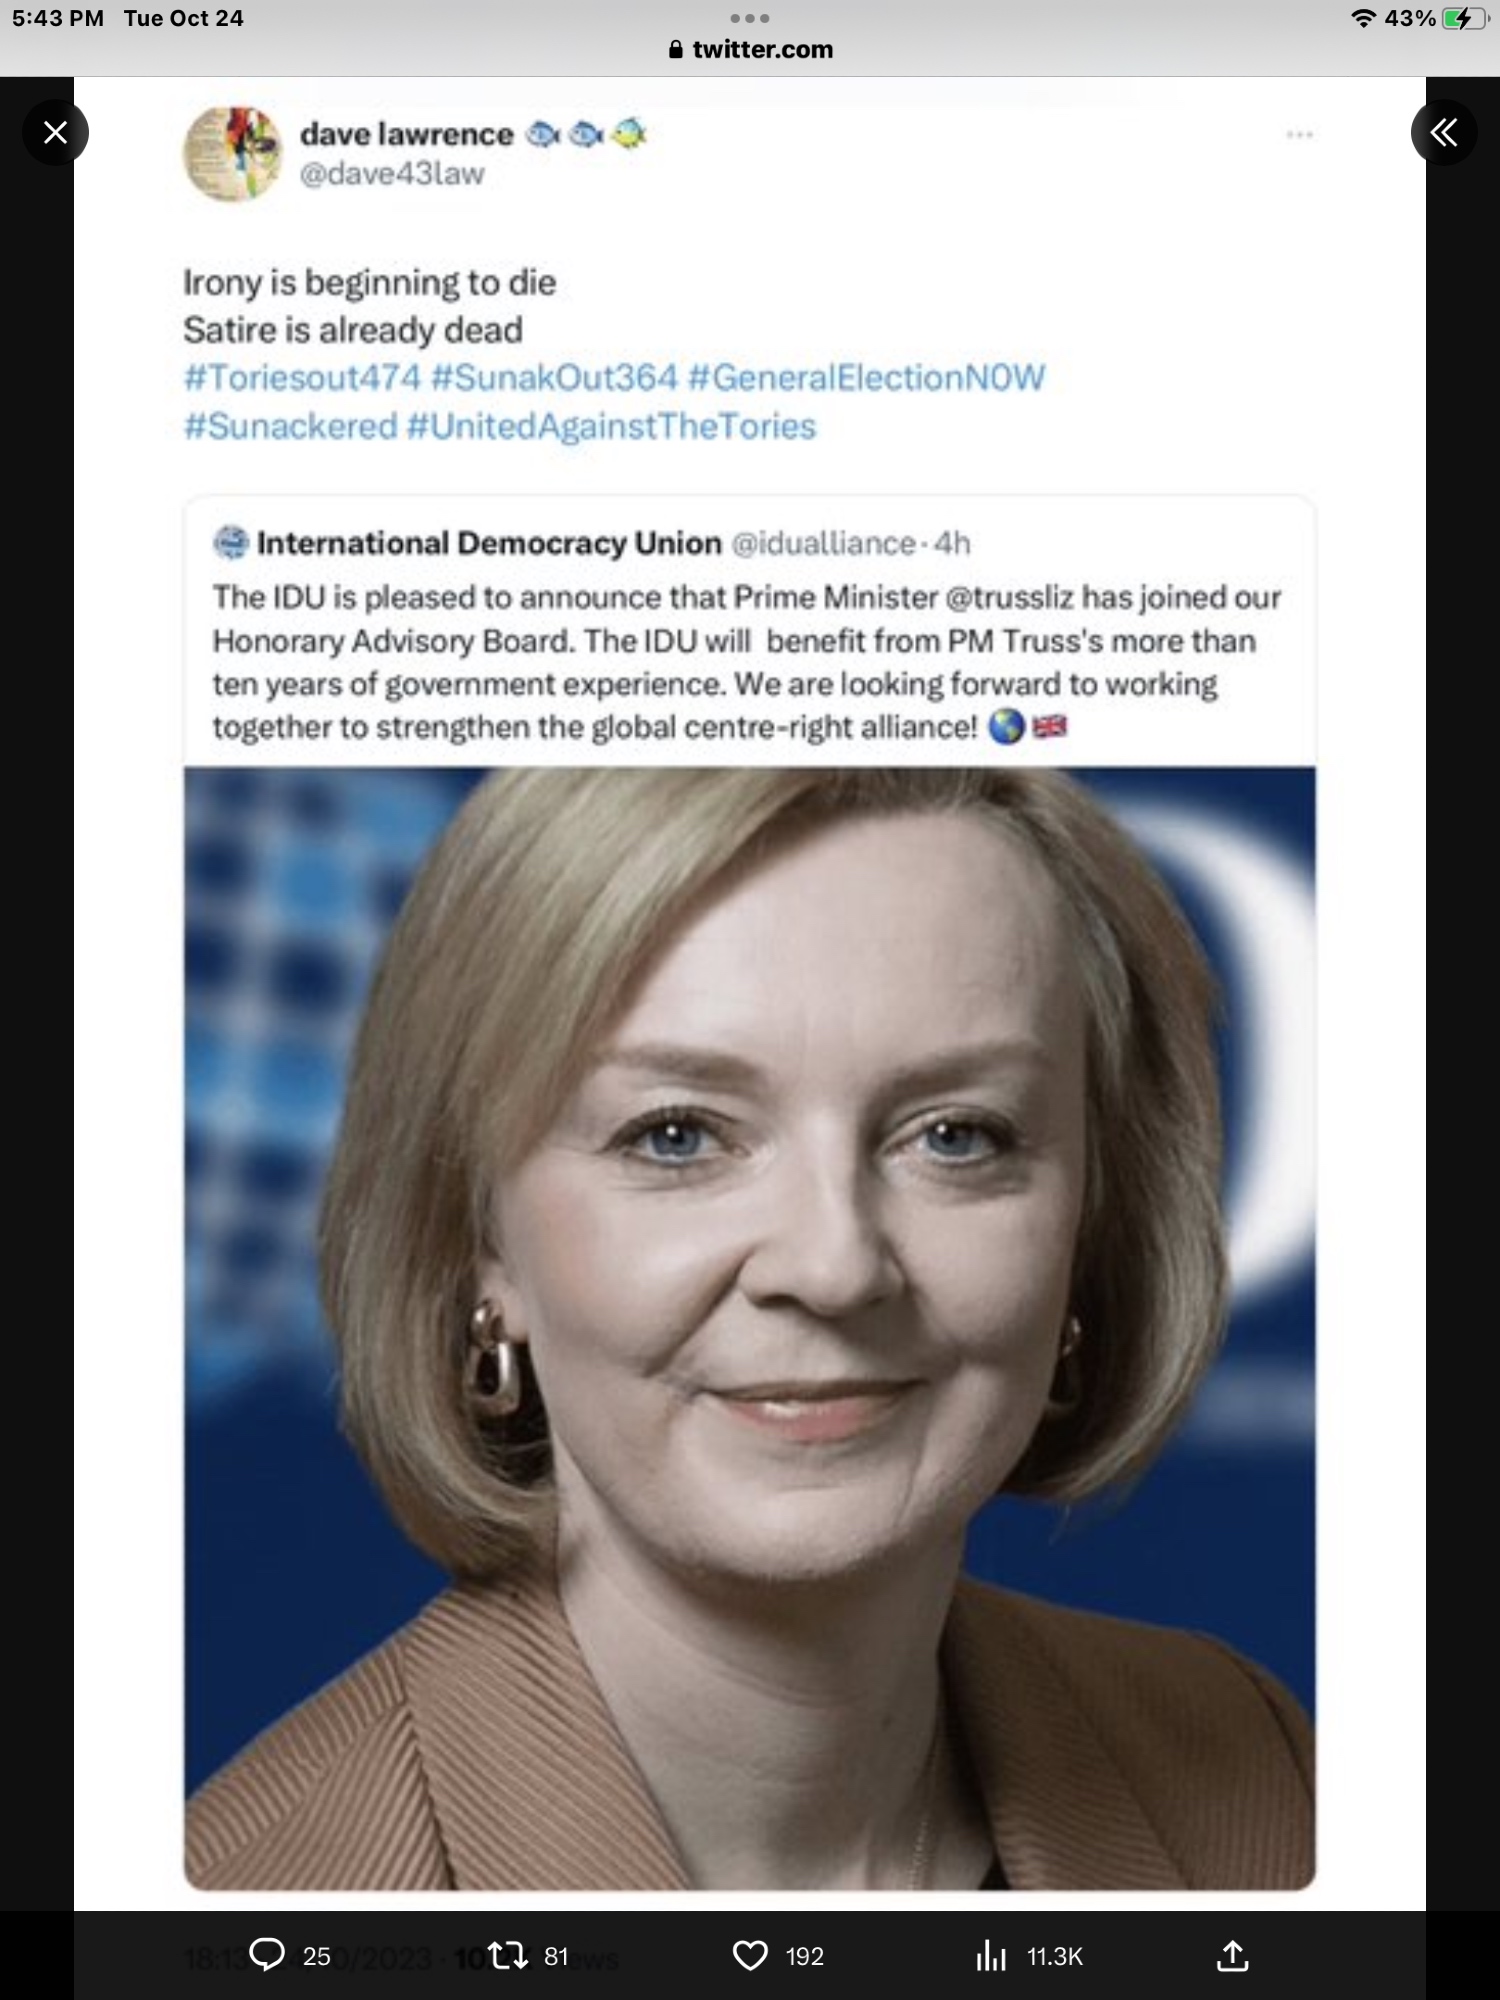Open the #UnitedAgainstTheTories hashtag
The height and width of the screenshot is (2000, 1500).
611,426
